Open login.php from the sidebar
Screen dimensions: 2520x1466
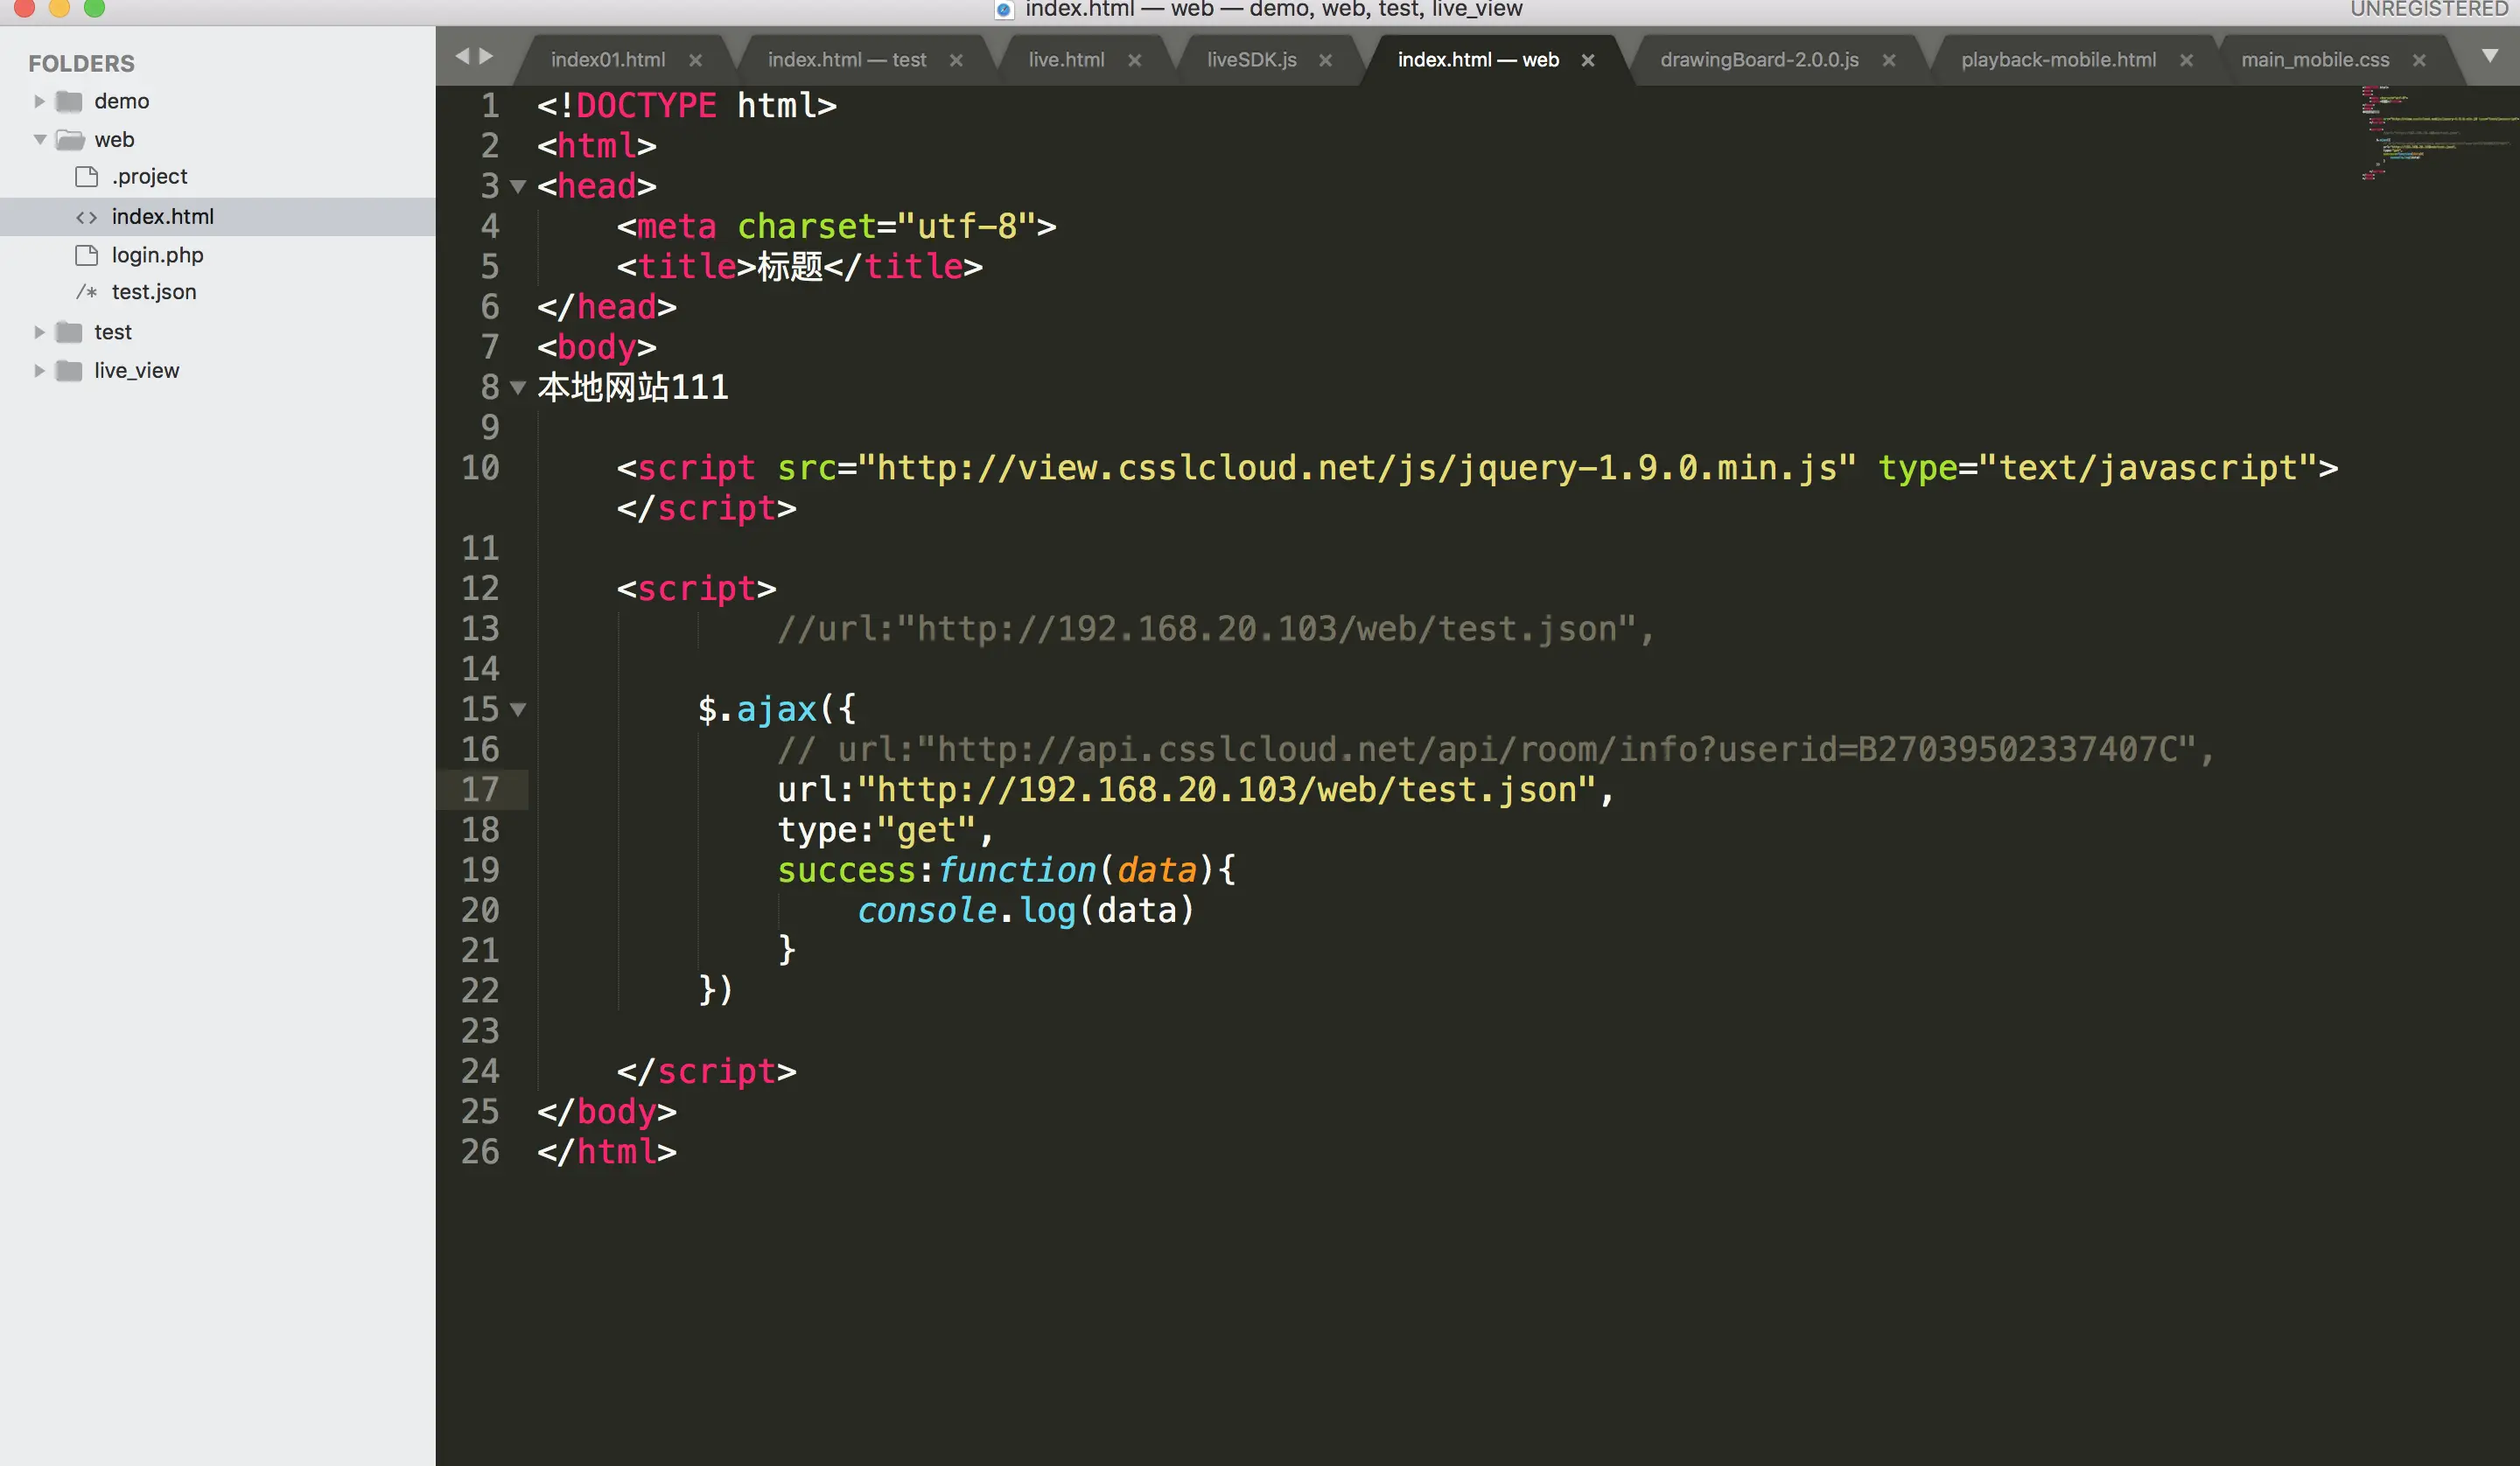coord(157,255)
